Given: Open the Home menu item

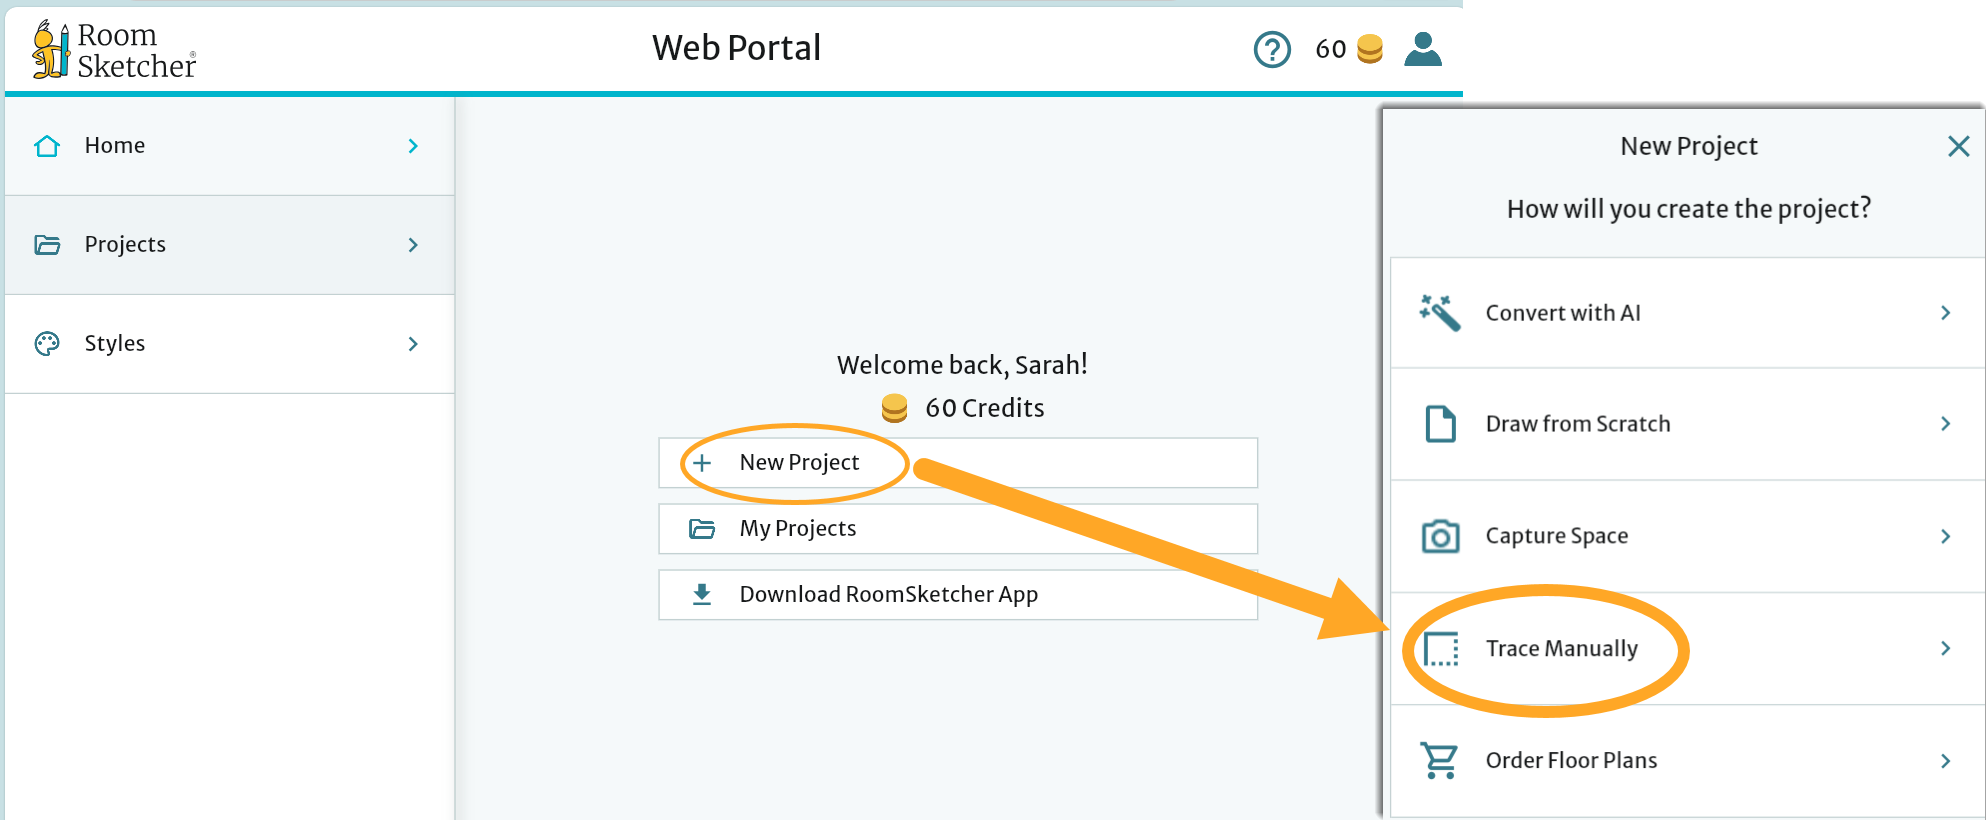Looking at the screenshot, I should [230, 146].
